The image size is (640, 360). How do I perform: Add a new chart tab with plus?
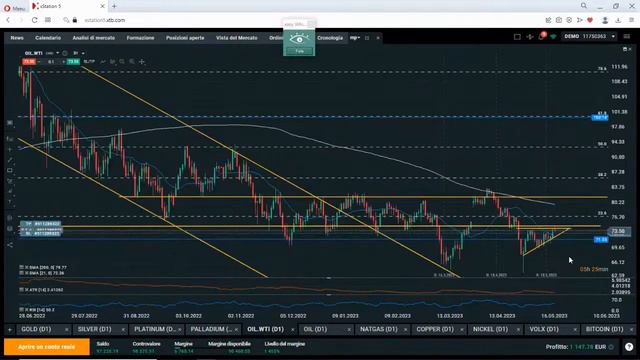10,329
